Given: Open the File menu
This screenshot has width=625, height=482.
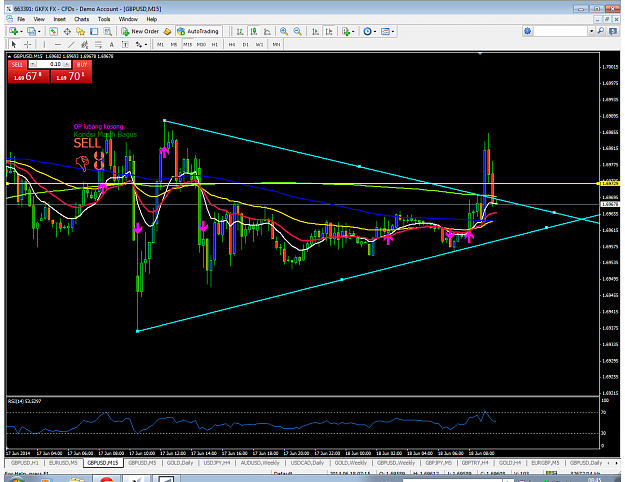Looking at the screenshot, I should (x=21, y=19).
